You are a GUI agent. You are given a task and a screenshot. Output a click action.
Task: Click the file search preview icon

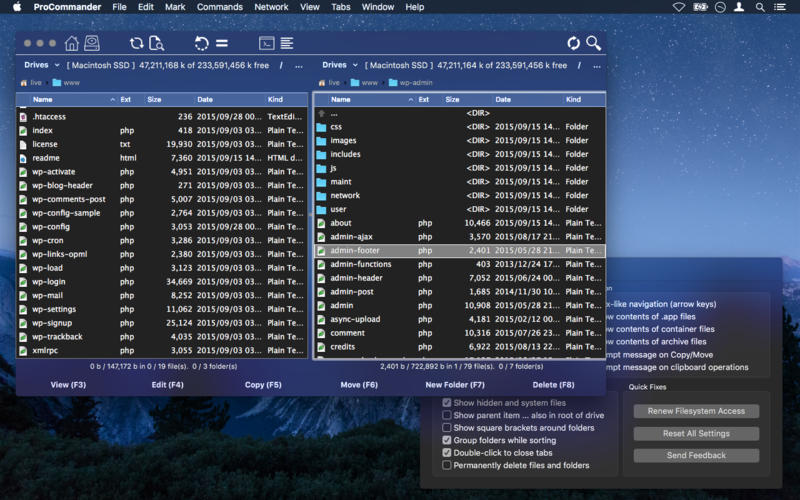click(157, 43)
